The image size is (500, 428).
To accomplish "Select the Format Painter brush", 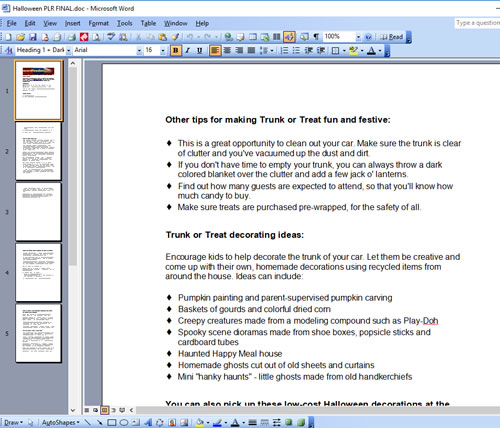I will coord(175,37).
